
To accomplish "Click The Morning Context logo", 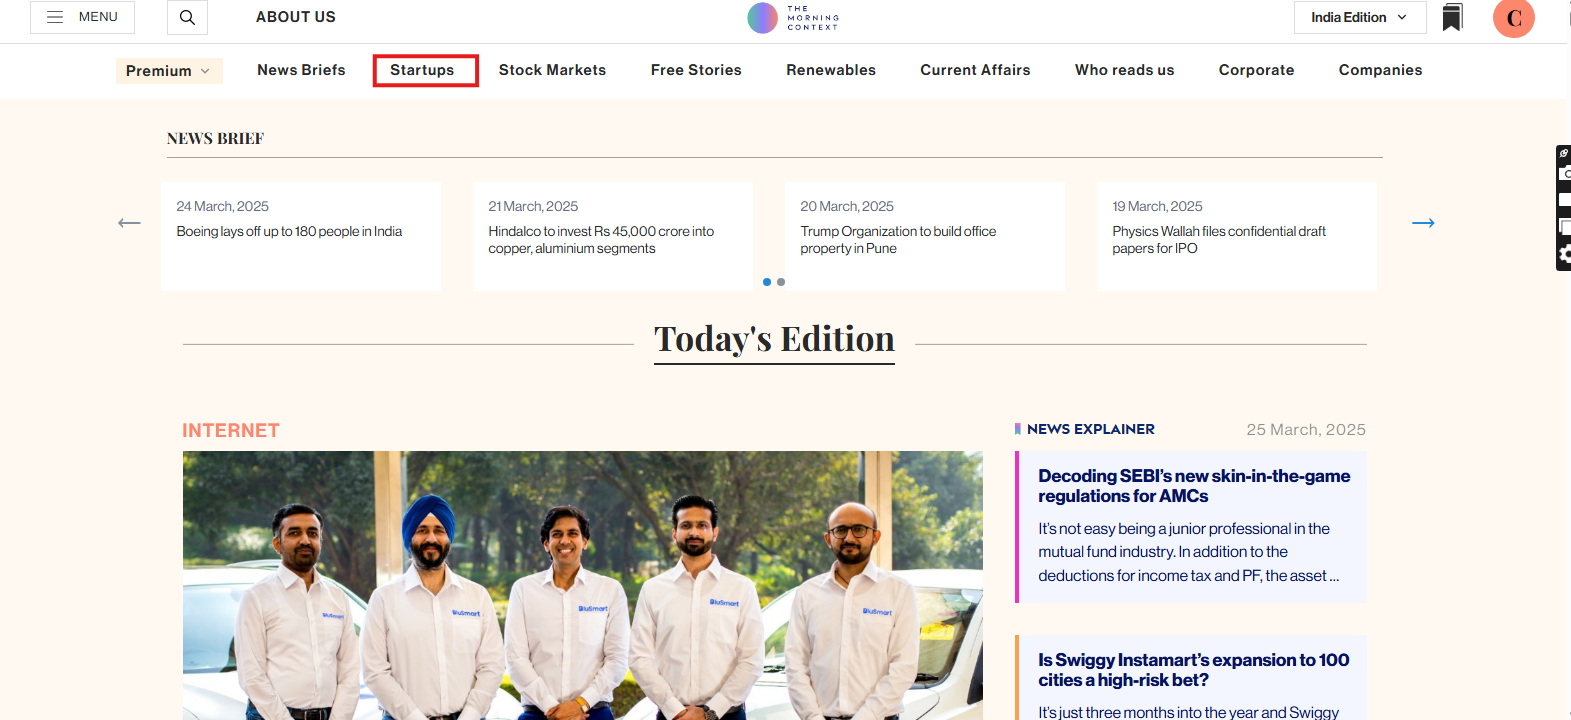I will coord(793,18).
